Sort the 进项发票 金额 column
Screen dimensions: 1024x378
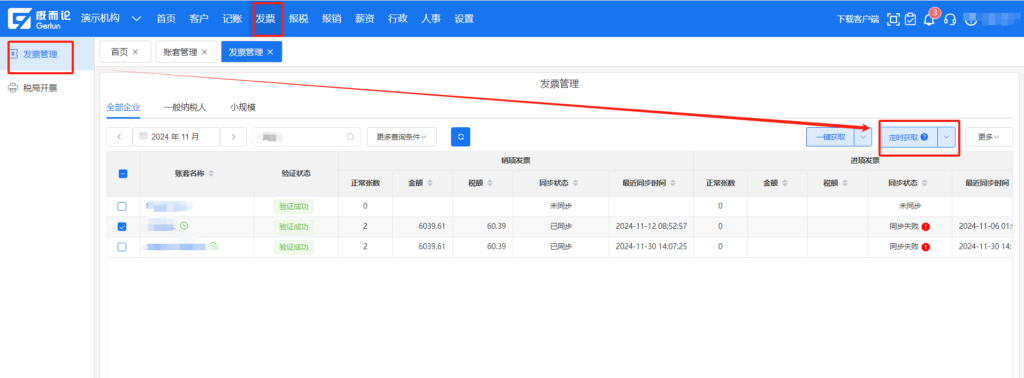785,183
